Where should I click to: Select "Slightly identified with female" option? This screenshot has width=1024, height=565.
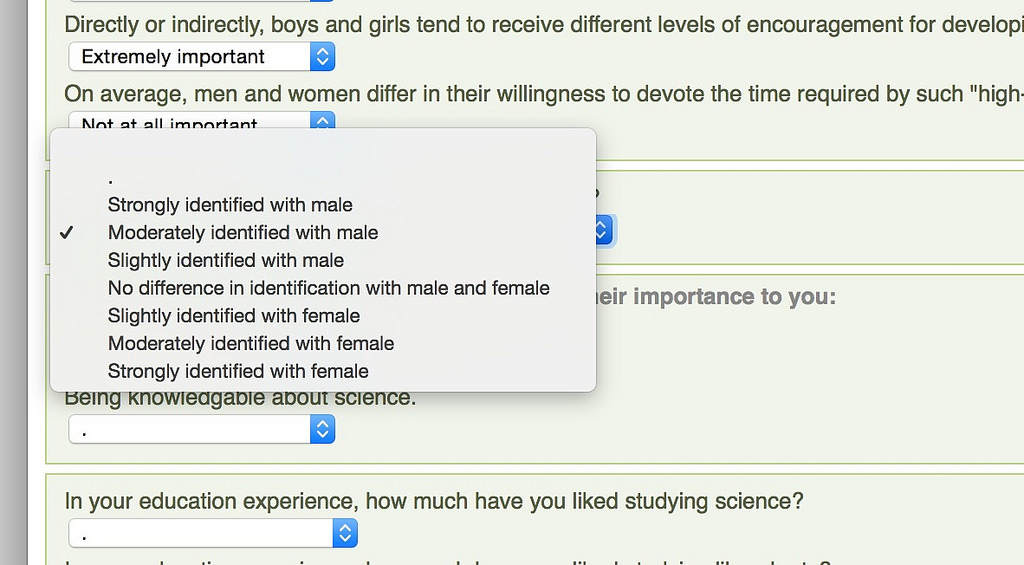pyautogui.click(x=234, y=316)
